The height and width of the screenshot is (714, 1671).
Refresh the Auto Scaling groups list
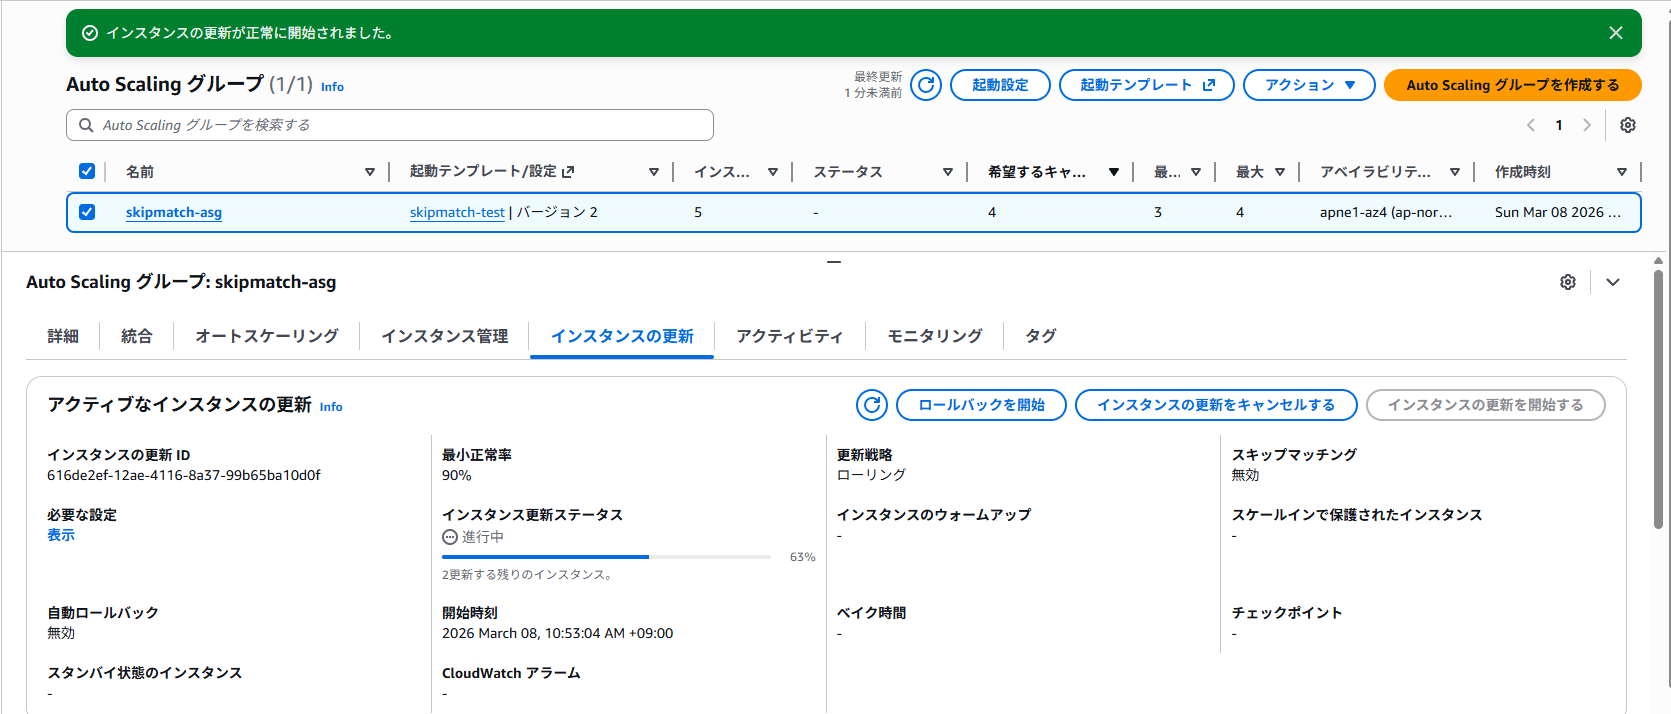926,85
